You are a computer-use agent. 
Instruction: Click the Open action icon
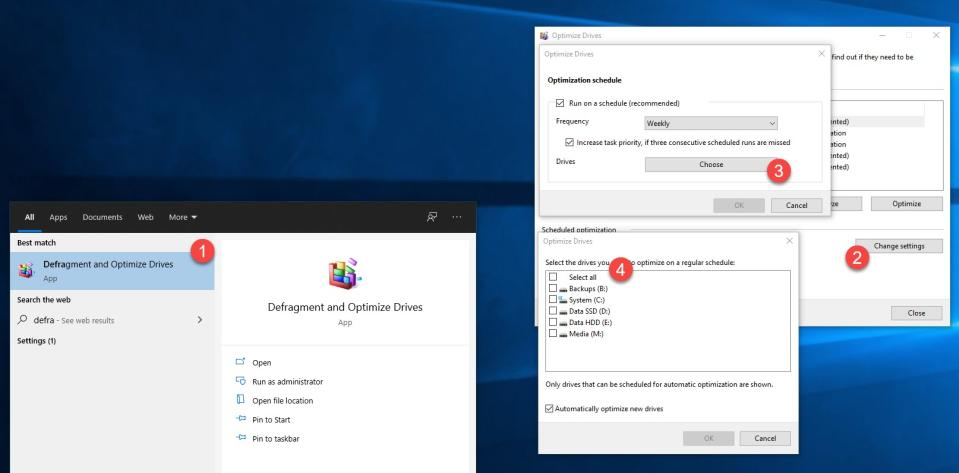point(240,362)
